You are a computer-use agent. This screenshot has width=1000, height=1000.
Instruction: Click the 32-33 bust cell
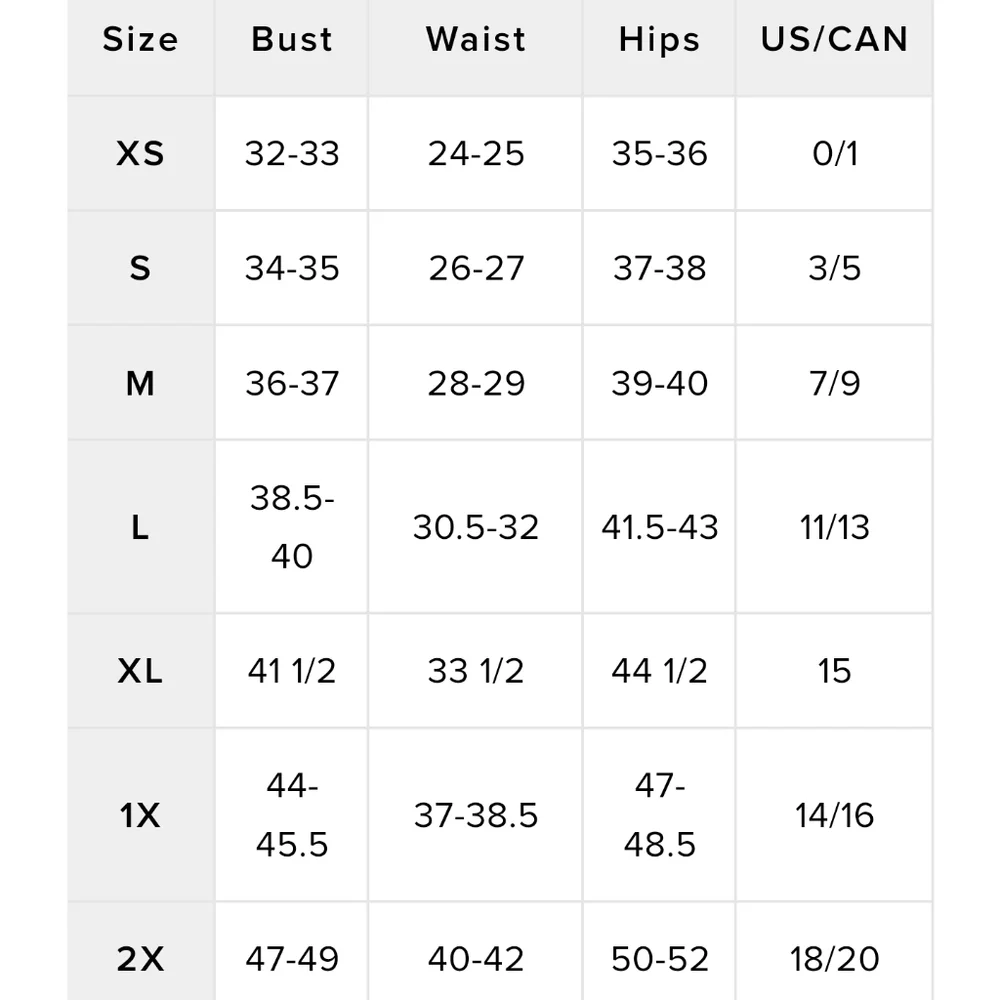point(292,154)
